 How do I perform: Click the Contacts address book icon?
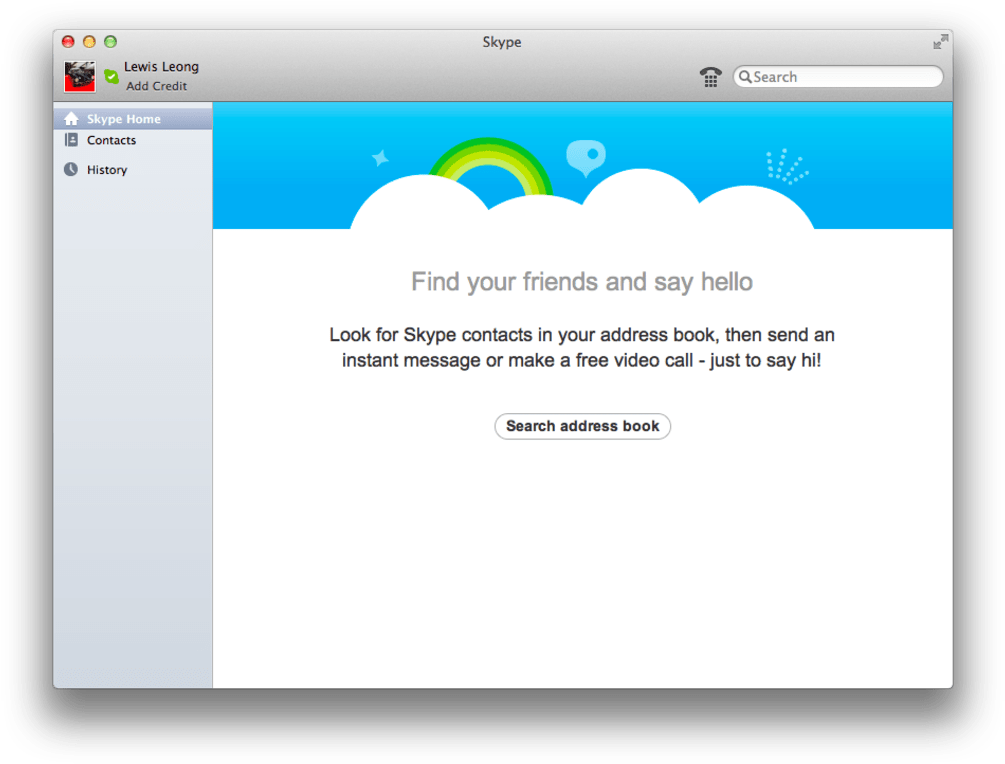(x=71, y=140)
